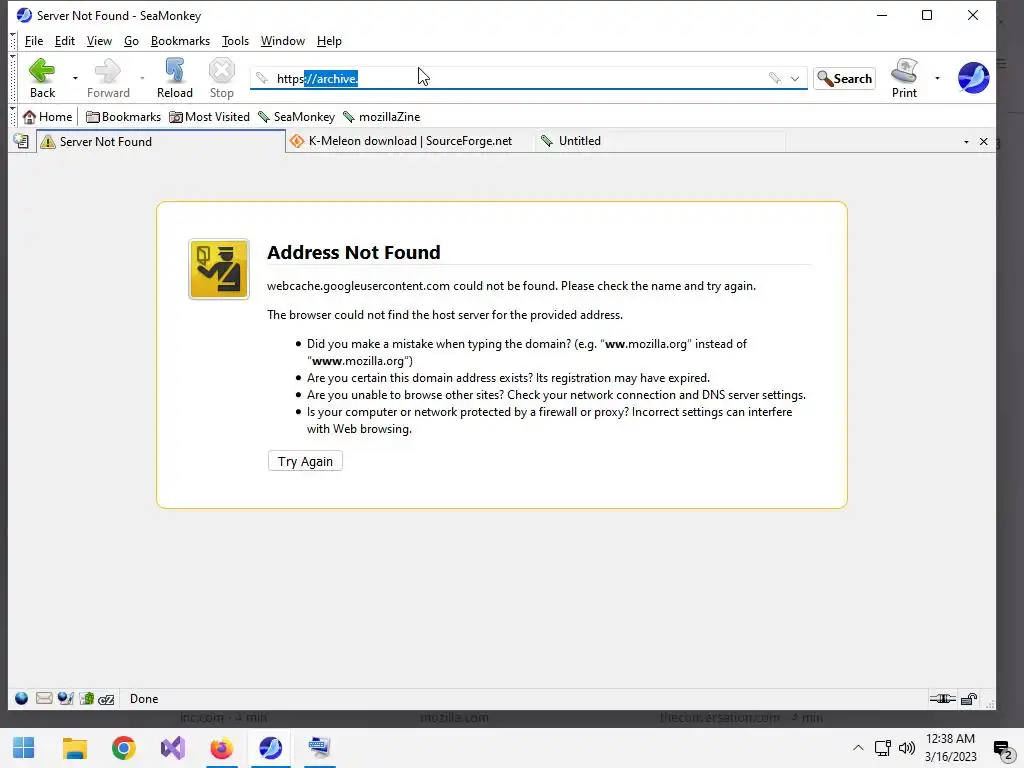Open the Window menu

click(283, 41)
